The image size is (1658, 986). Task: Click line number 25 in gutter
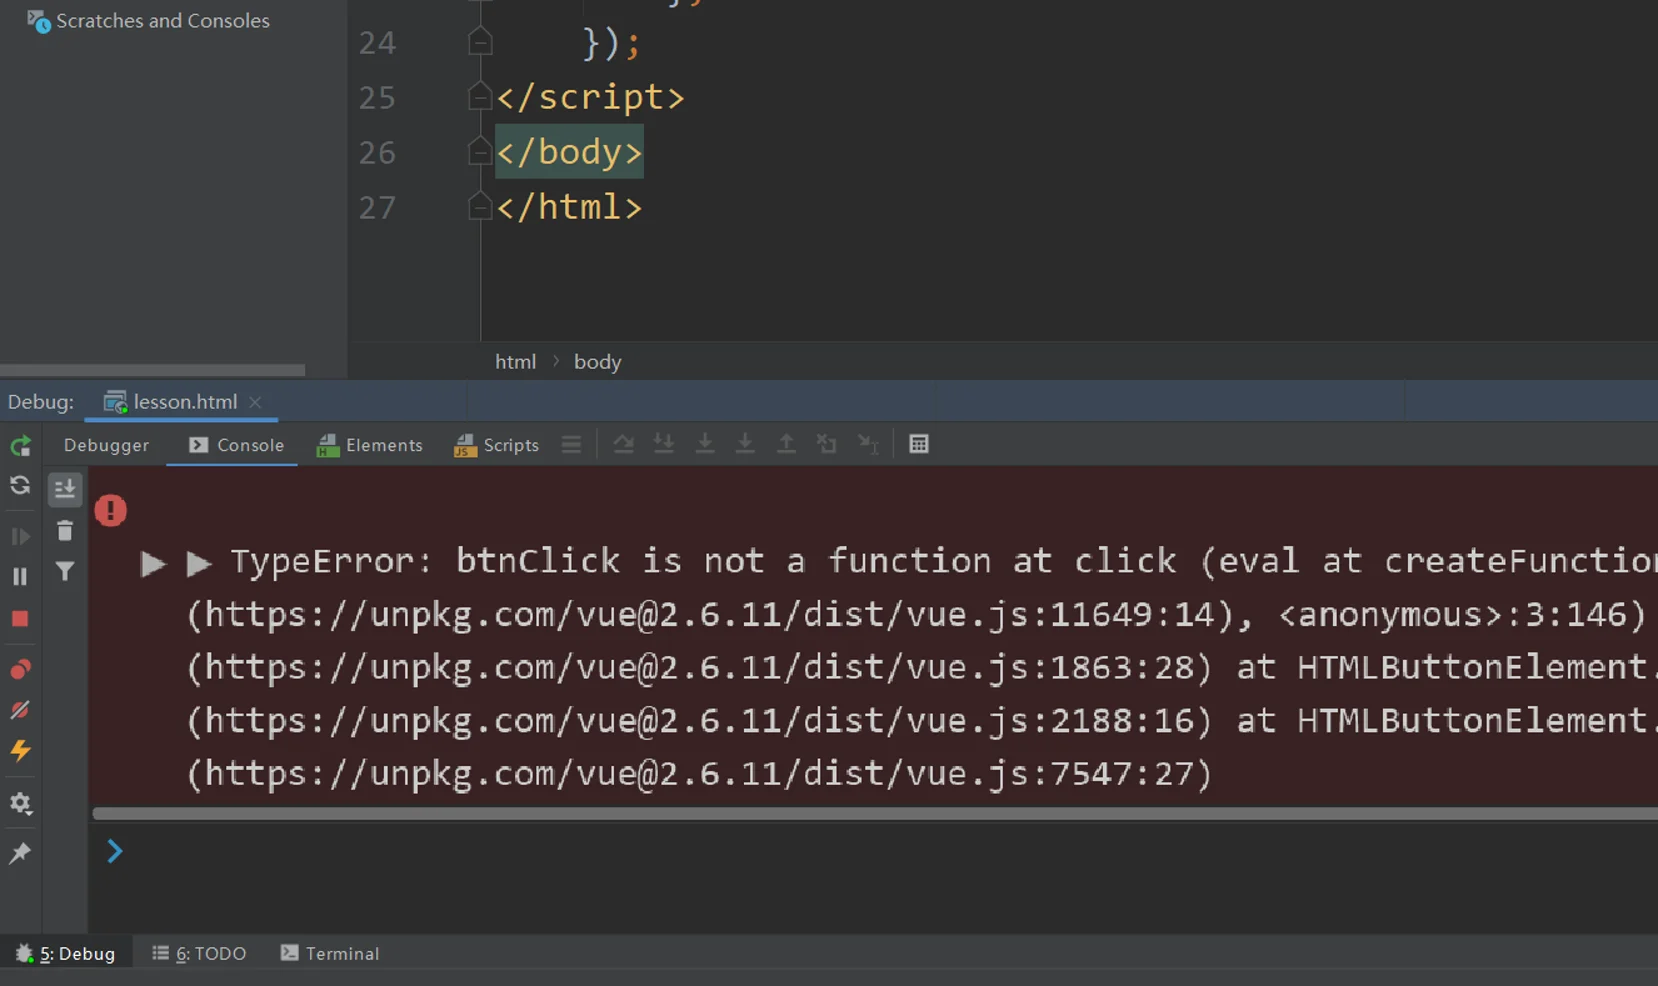click(x=377, y=98)
